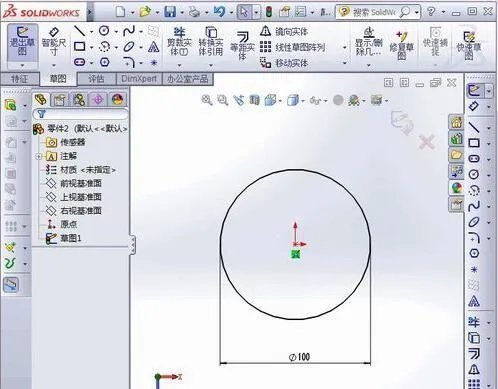Select Origin (原点) tree item

[62, 224]
